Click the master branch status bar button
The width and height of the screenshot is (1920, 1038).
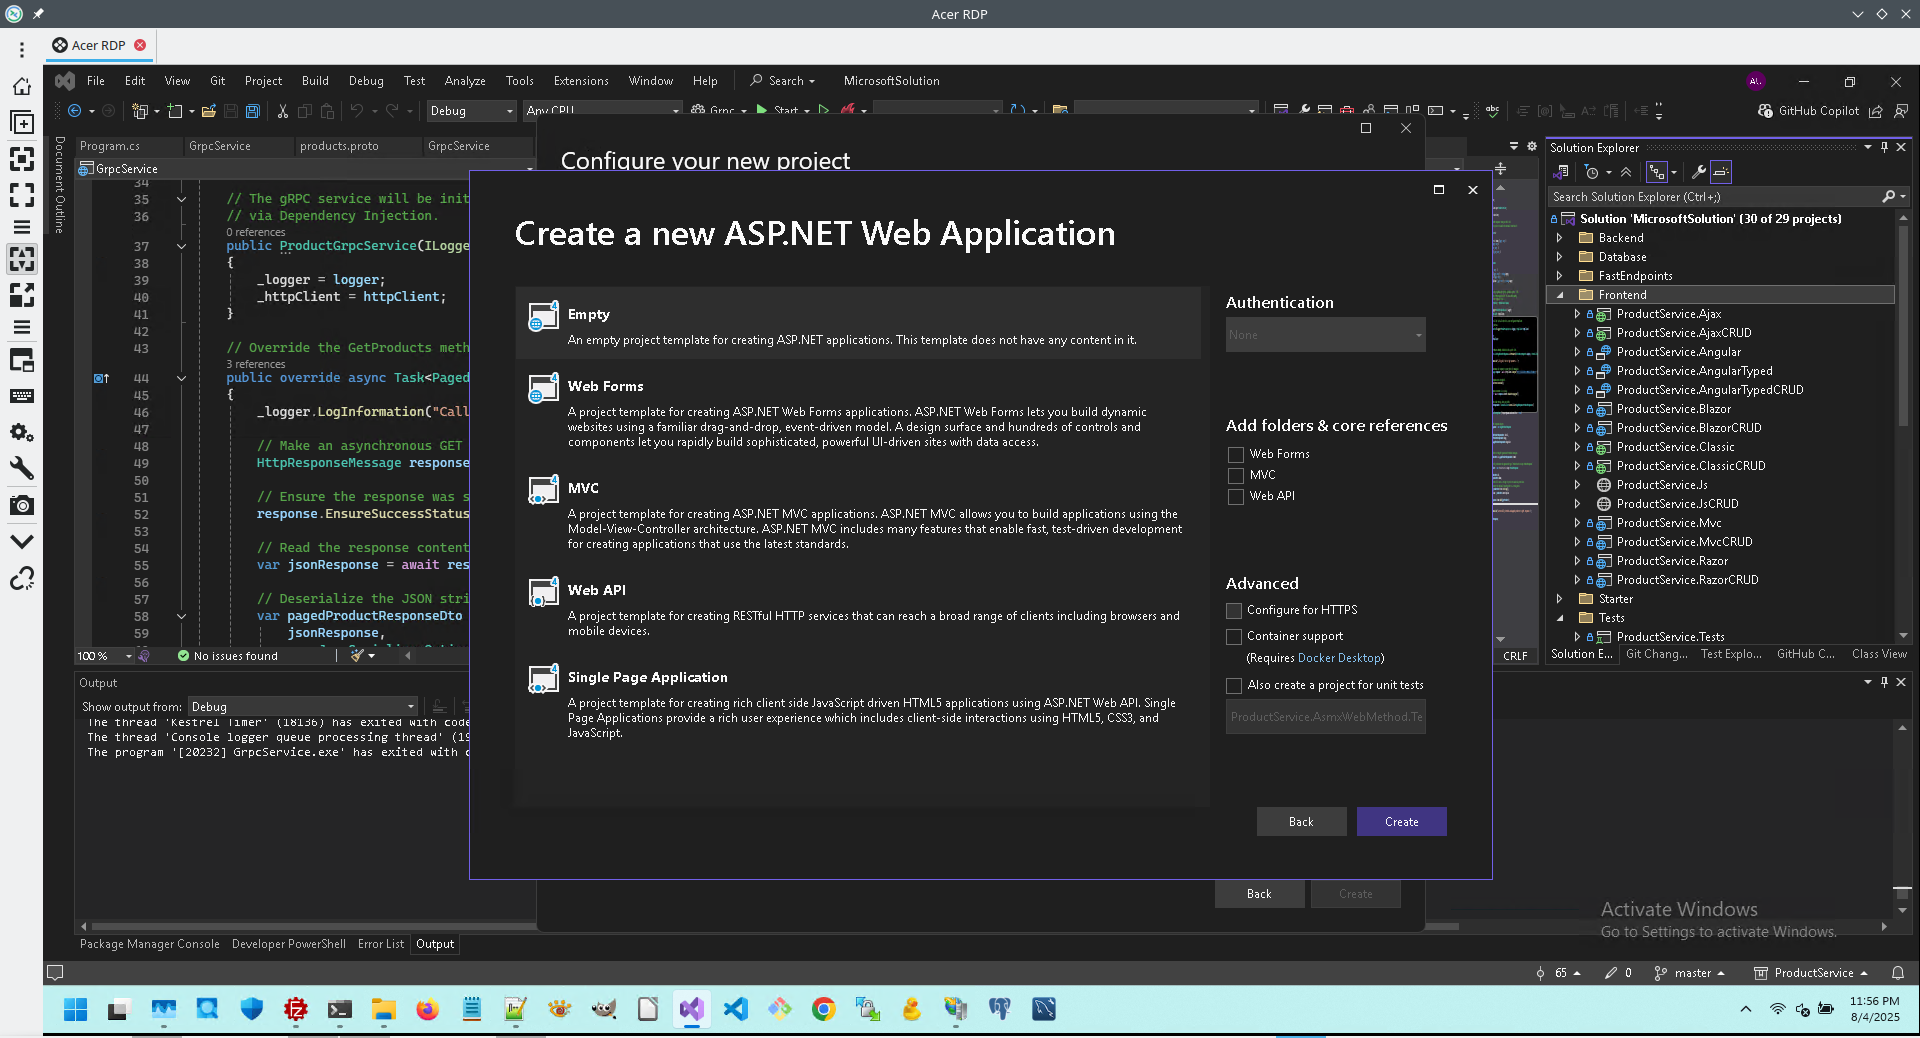[1690, 973]
